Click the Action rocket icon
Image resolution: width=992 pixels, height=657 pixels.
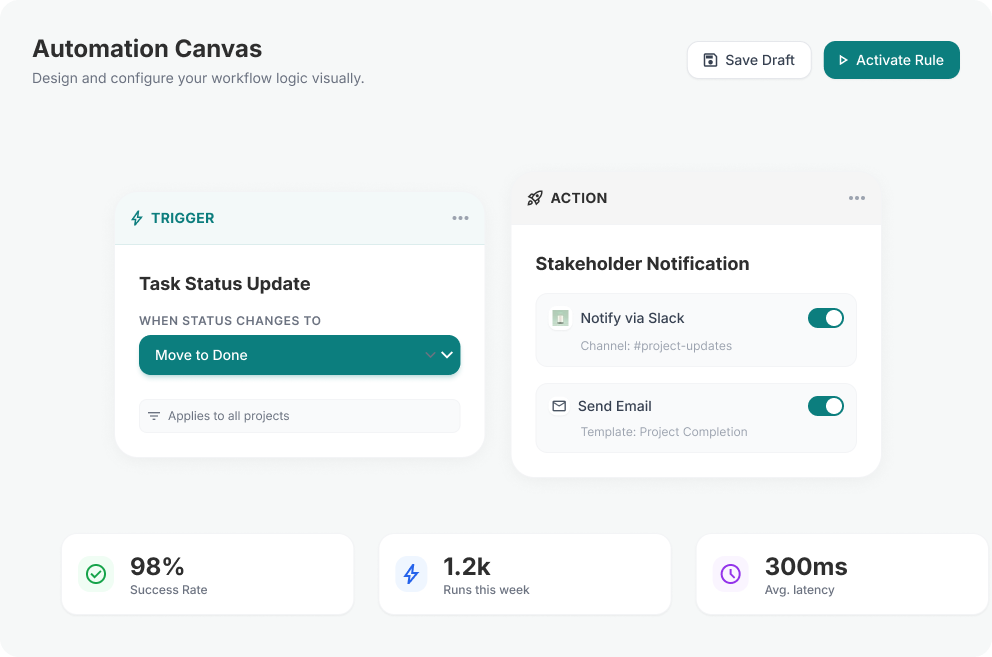tap(535, 198)
